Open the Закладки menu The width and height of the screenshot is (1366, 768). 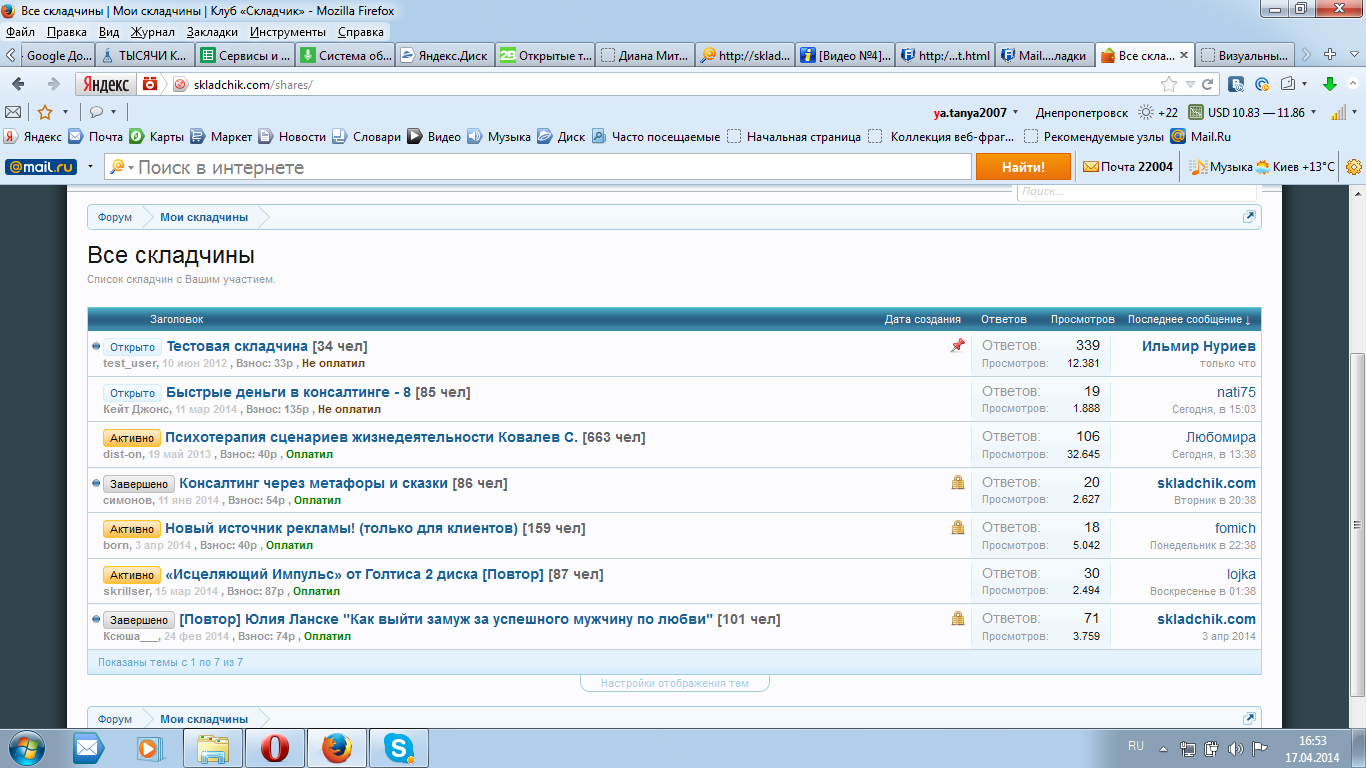tap(212, 32)
